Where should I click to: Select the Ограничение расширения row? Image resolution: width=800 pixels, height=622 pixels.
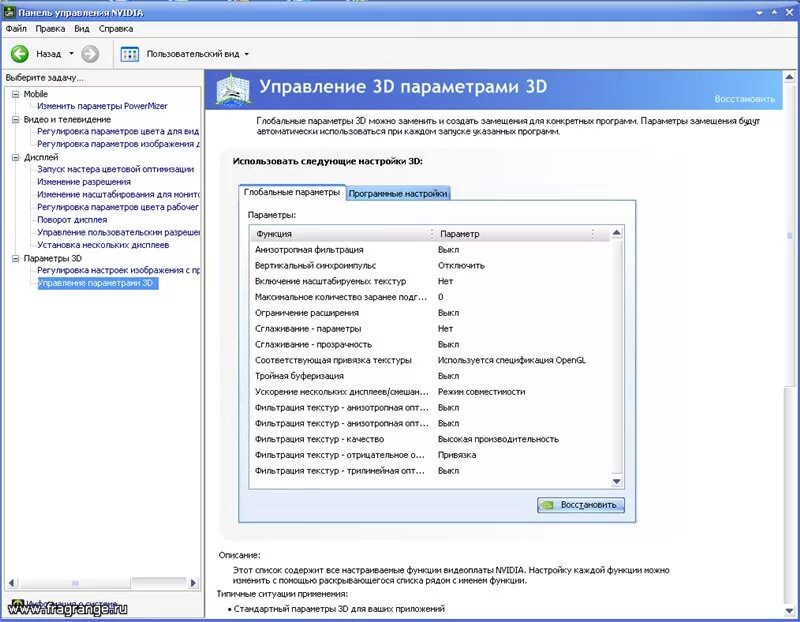click(430, 313)
